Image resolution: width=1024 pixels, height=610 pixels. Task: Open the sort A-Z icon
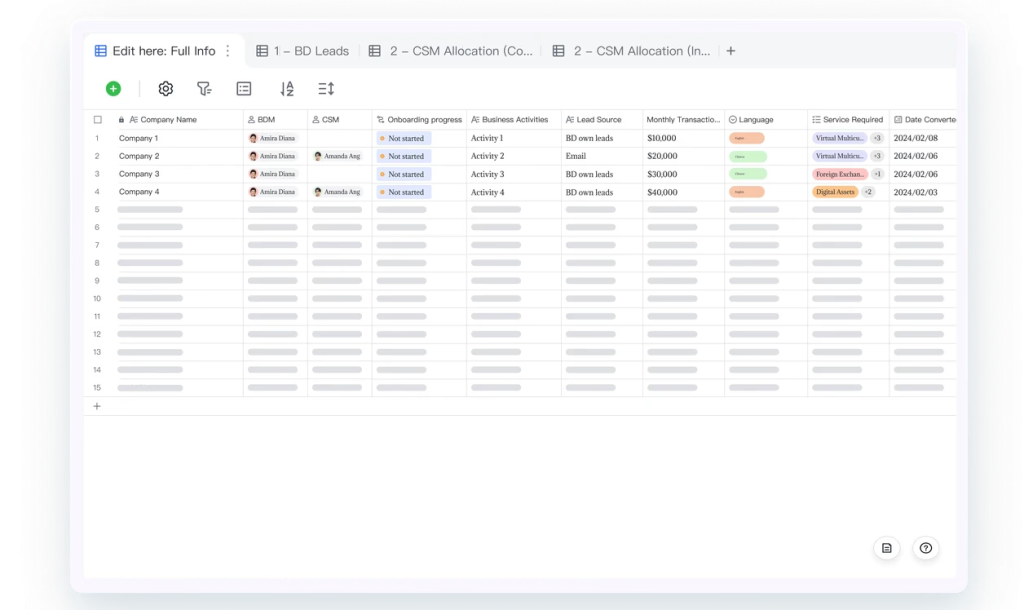[287, 88]
